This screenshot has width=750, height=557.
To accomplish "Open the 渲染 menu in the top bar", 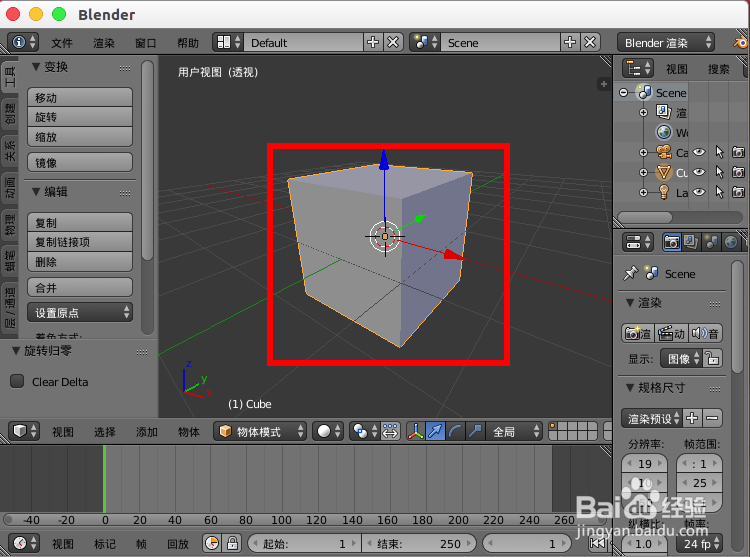I will 104,43.
